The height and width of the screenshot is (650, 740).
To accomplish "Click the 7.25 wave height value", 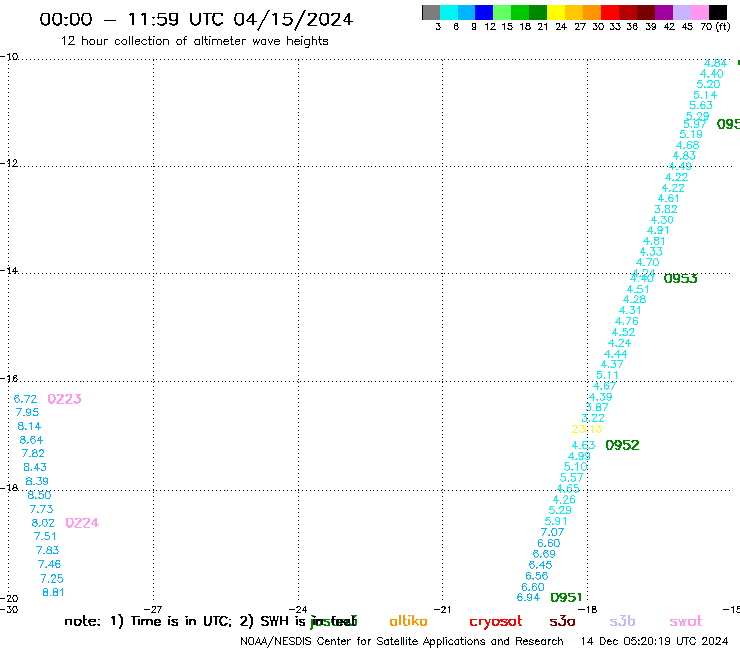I will pyautogui.click(x=52, y=579).
